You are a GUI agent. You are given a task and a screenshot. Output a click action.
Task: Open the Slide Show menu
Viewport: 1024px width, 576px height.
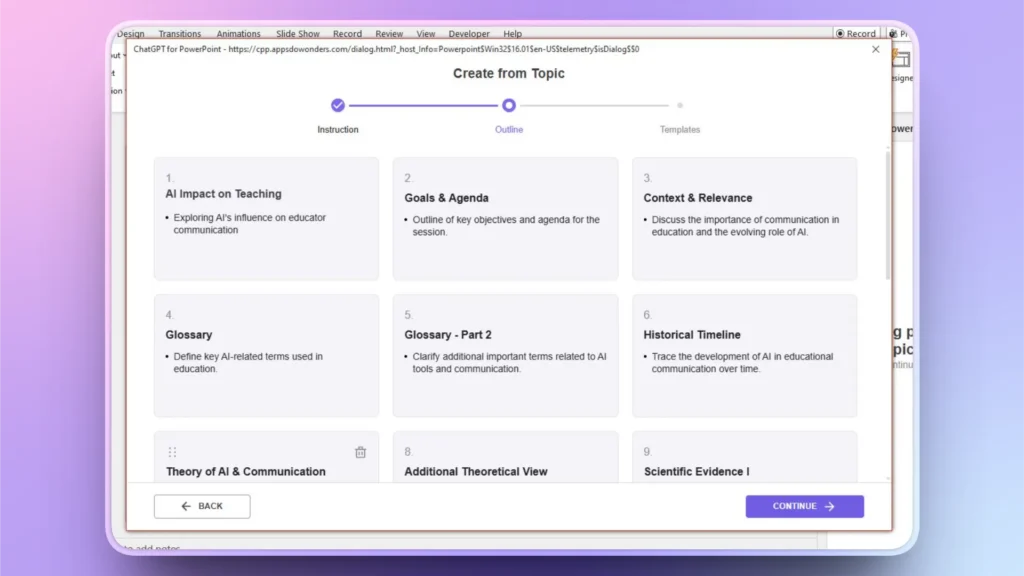[298, 33]
